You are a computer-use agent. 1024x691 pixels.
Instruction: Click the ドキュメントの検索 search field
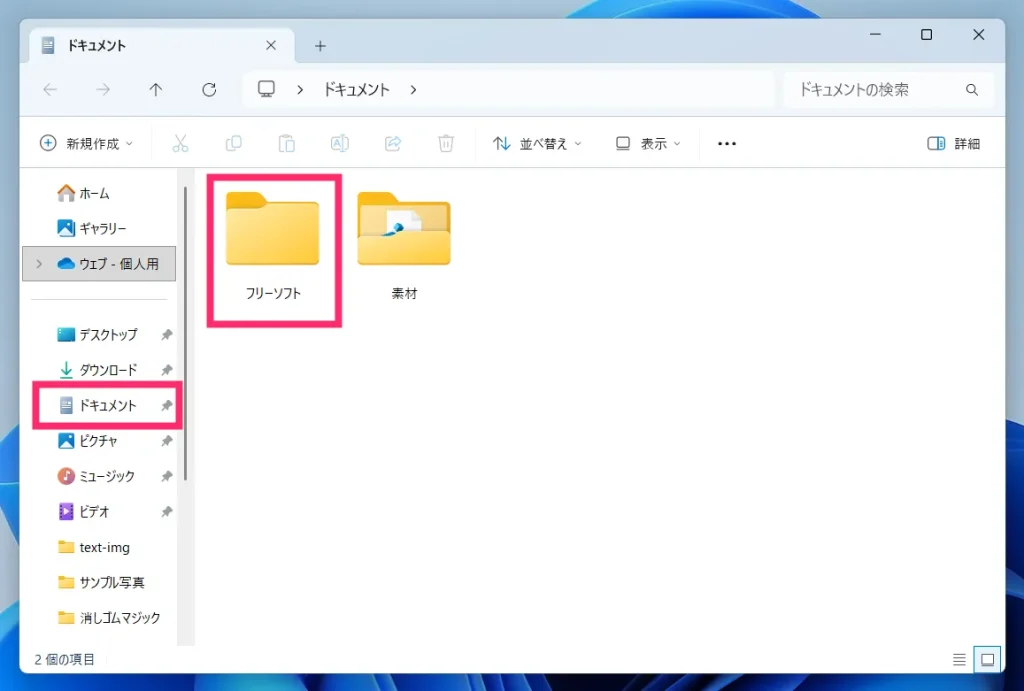[x=889, y=89]
